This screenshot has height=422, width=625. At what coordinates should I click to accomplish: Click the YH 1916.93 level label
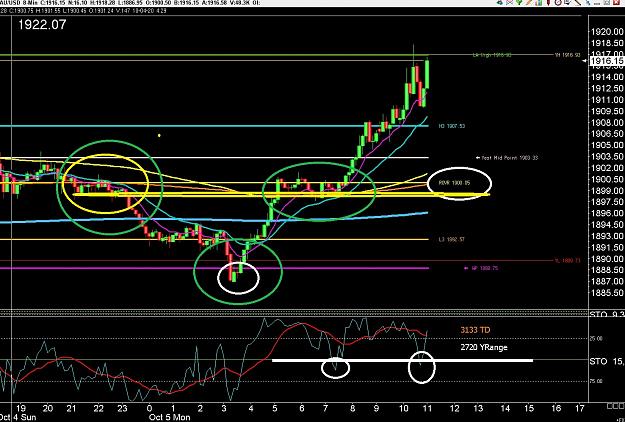point(568,55)
